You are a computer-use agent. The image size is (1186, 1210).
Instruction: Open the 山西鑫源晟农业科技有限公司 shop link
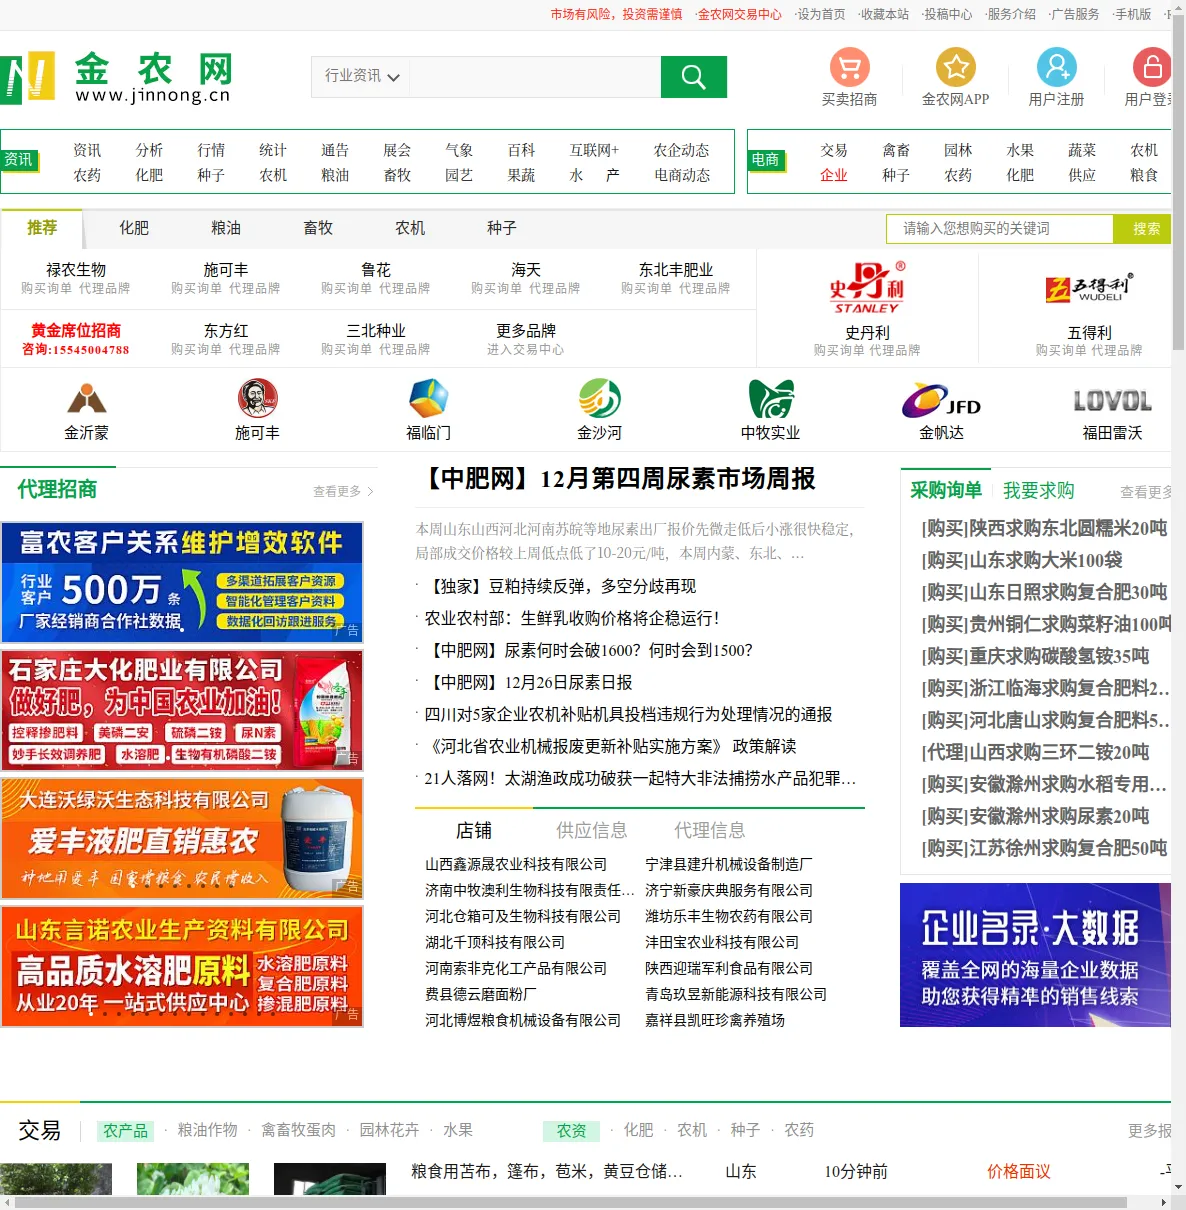click(x=516, y=864)
